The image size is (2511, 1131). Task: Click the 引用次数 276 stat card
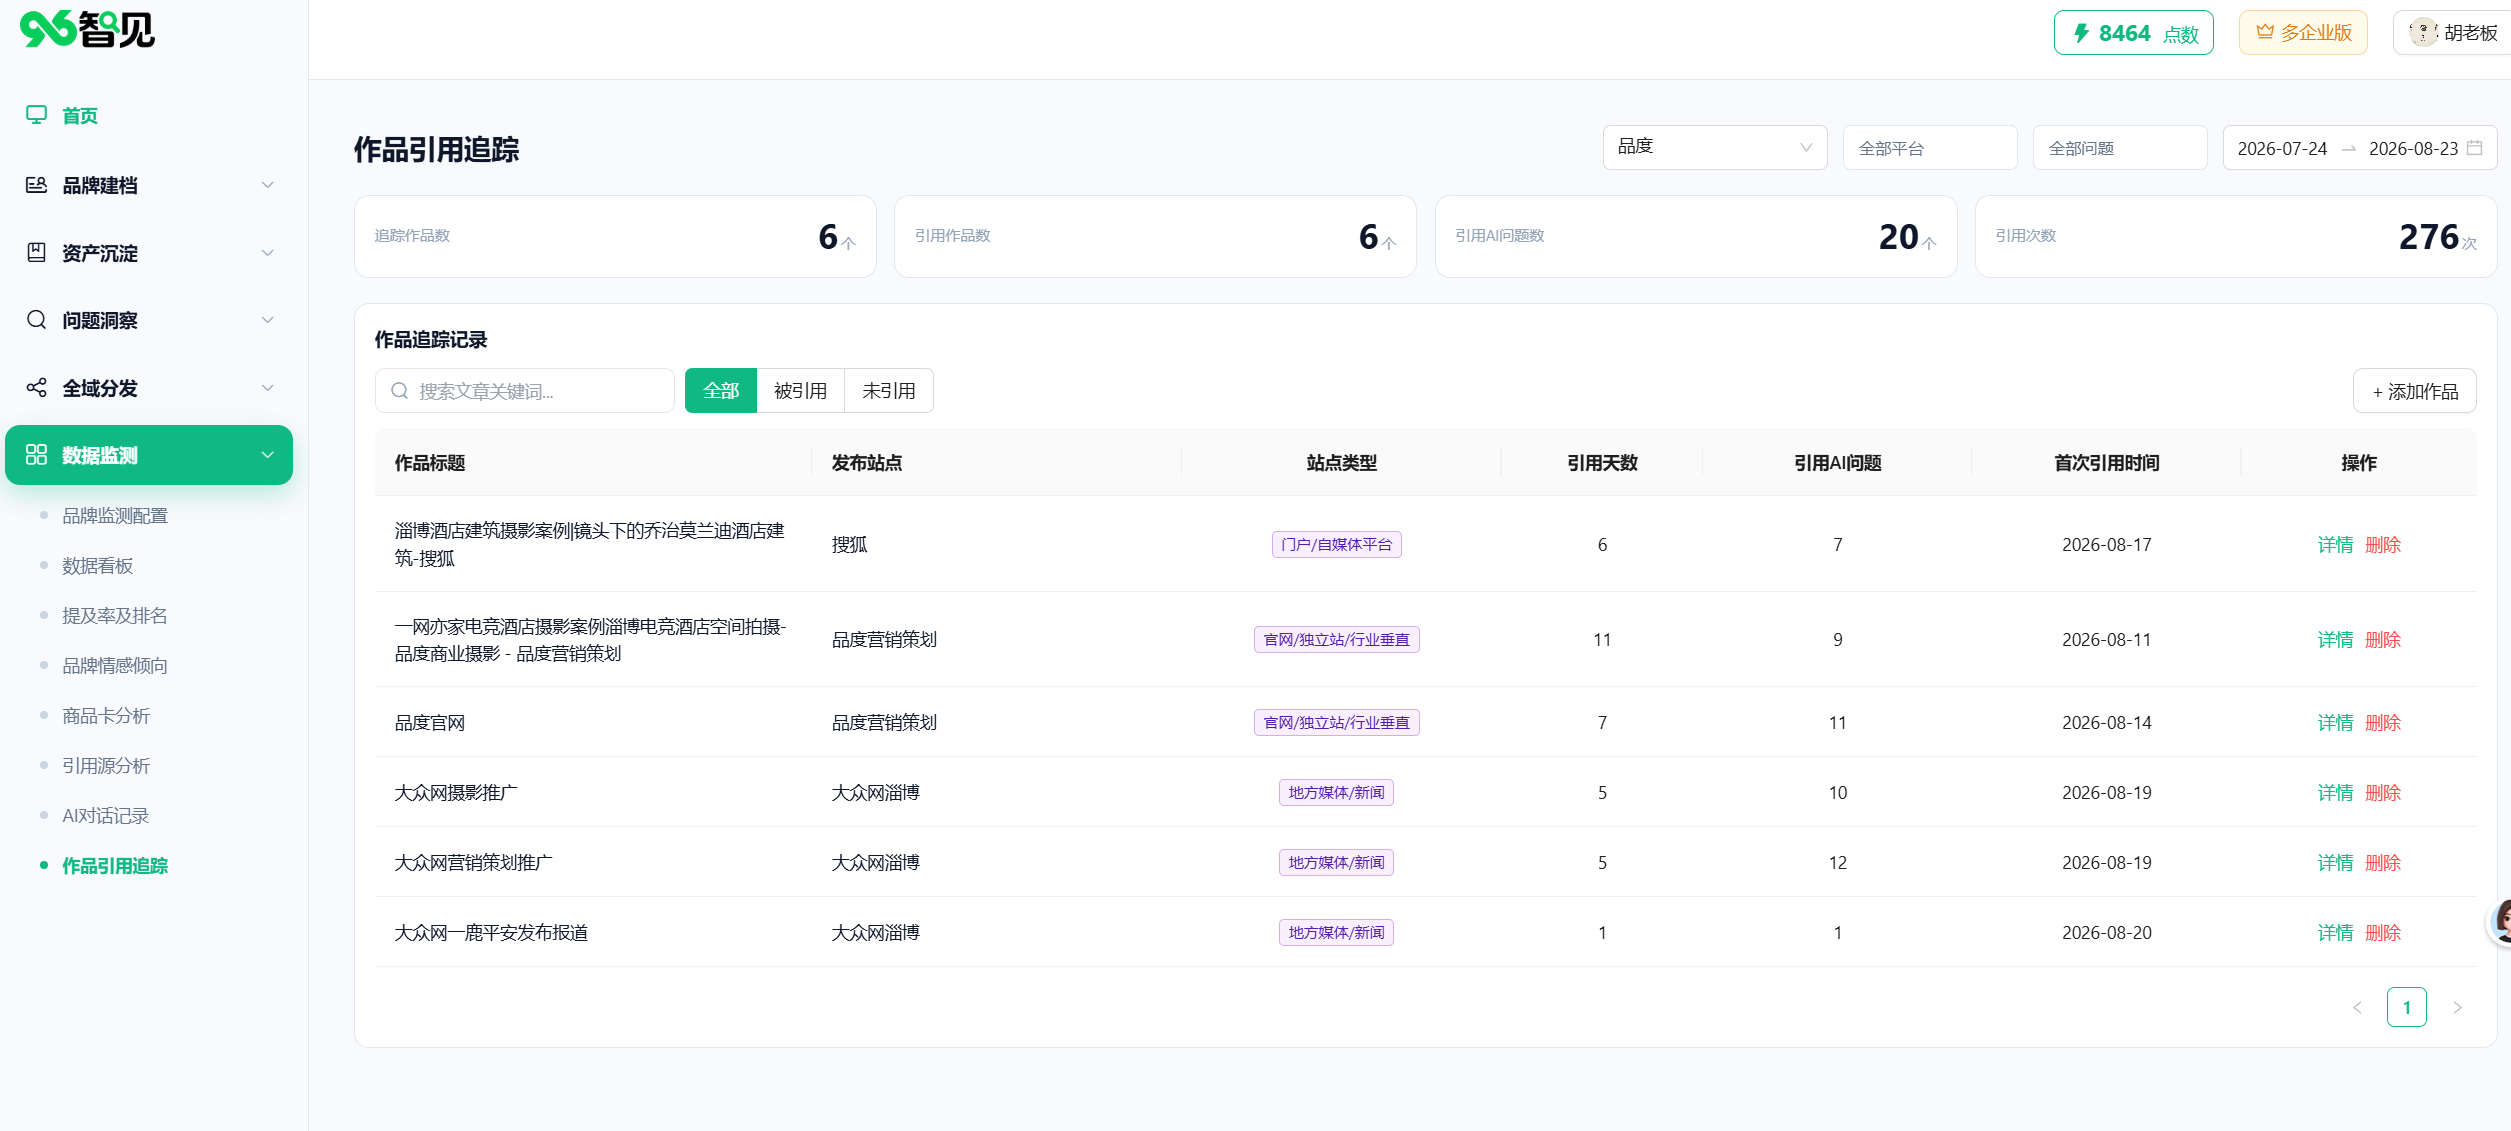tap(2236, 236)
